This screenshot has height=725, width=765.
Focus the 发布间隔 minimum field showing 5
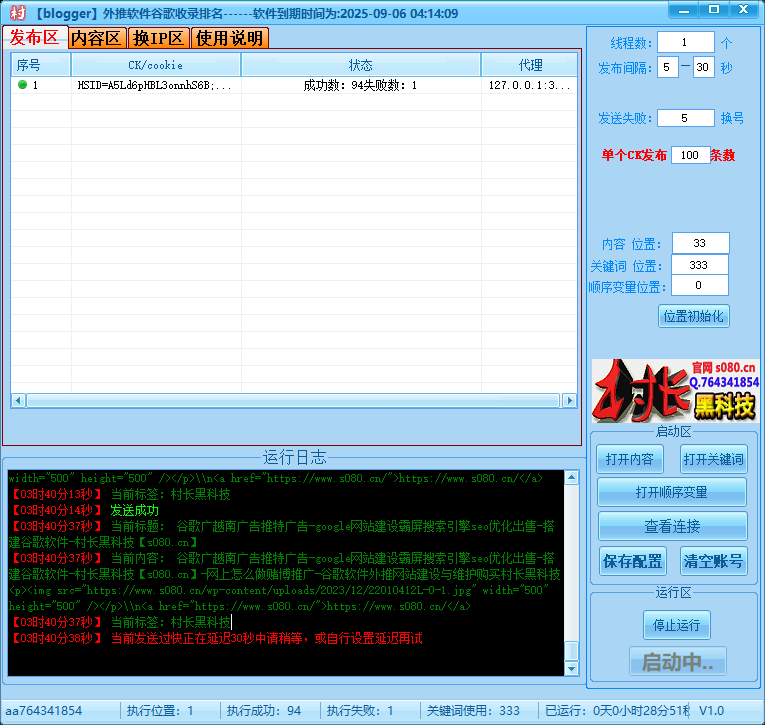tap(667, 67)
